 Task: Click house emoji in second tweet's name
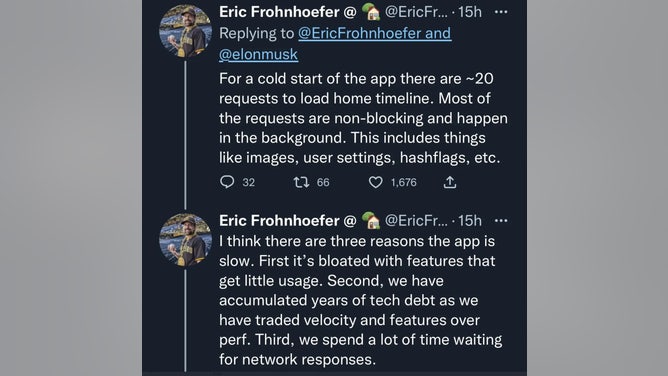click(371, 220)
